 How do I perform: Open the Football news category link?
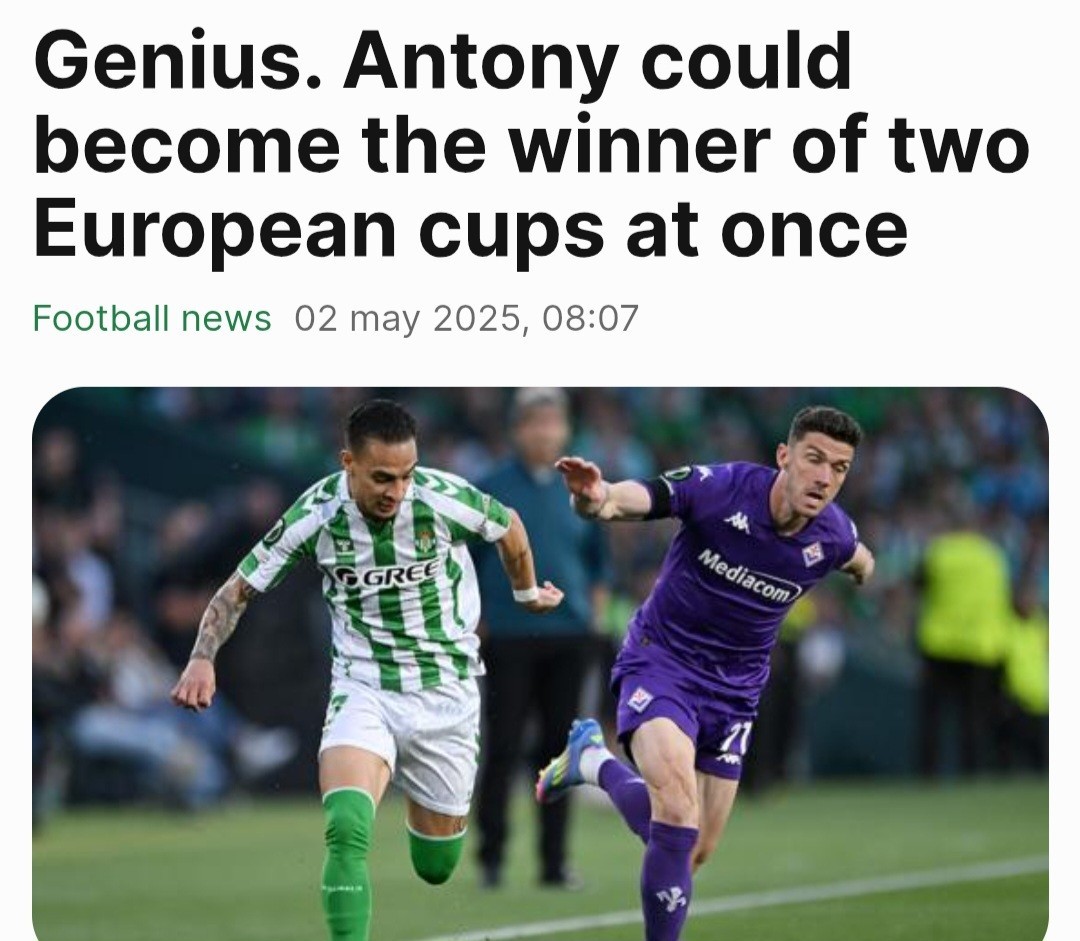click(152, 319)
